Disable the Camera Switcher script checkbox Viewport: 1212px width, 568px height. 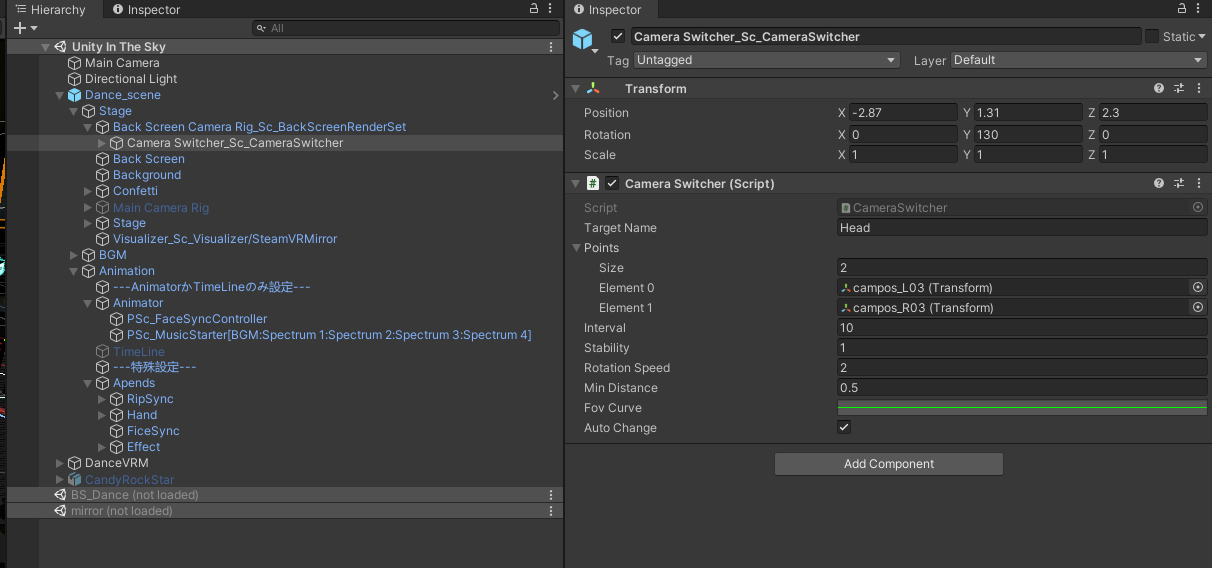(x=612, y=184)
